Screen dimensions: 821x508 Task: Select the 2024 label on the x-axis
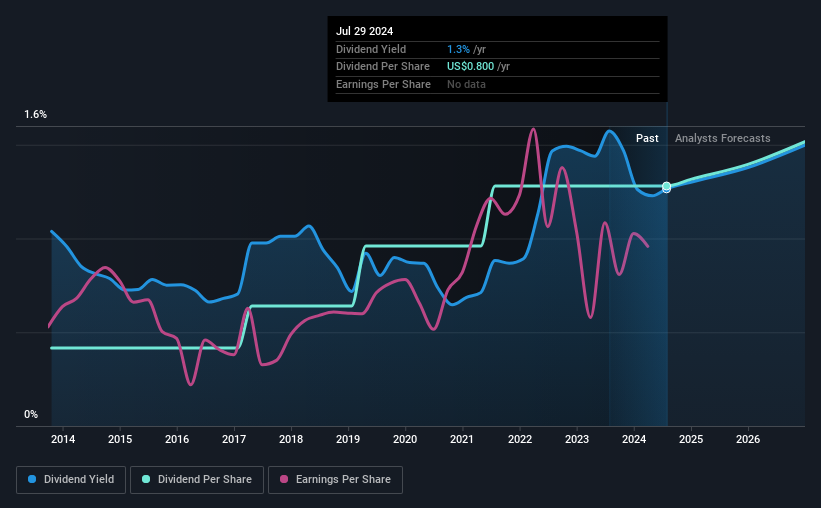point(634,439)
